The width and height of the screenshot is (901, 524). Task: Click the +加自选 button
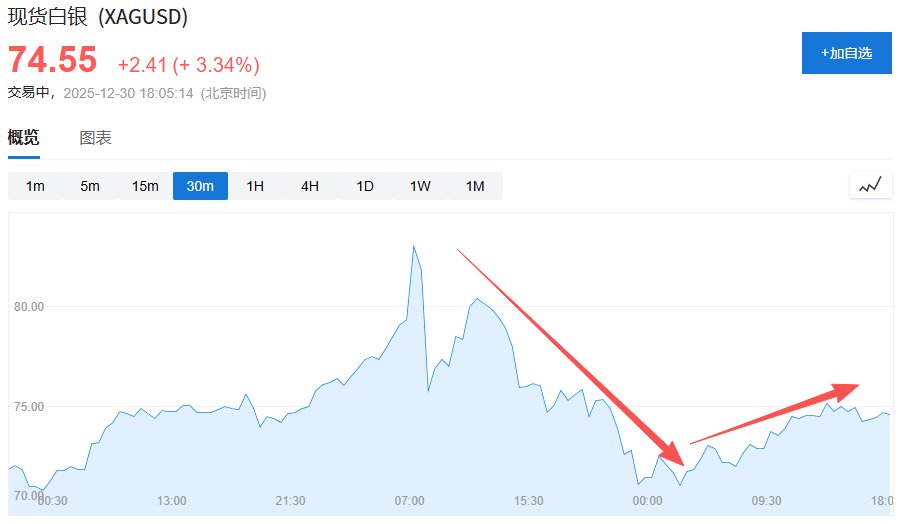tap(846, 53)
